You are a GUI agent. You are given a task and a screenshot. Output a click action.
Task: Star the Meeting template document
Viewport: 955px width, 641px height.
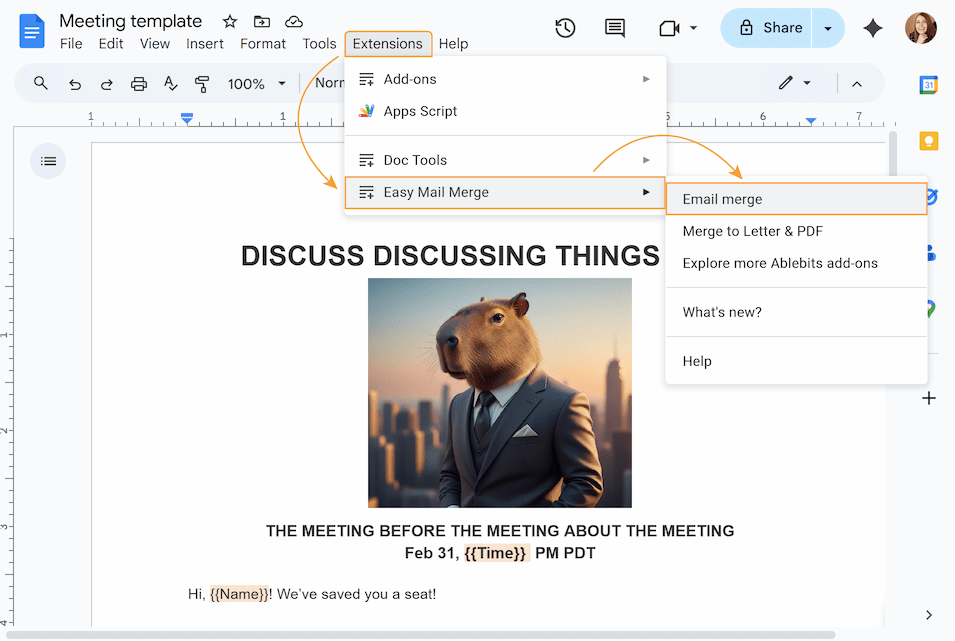click(230, 22)
